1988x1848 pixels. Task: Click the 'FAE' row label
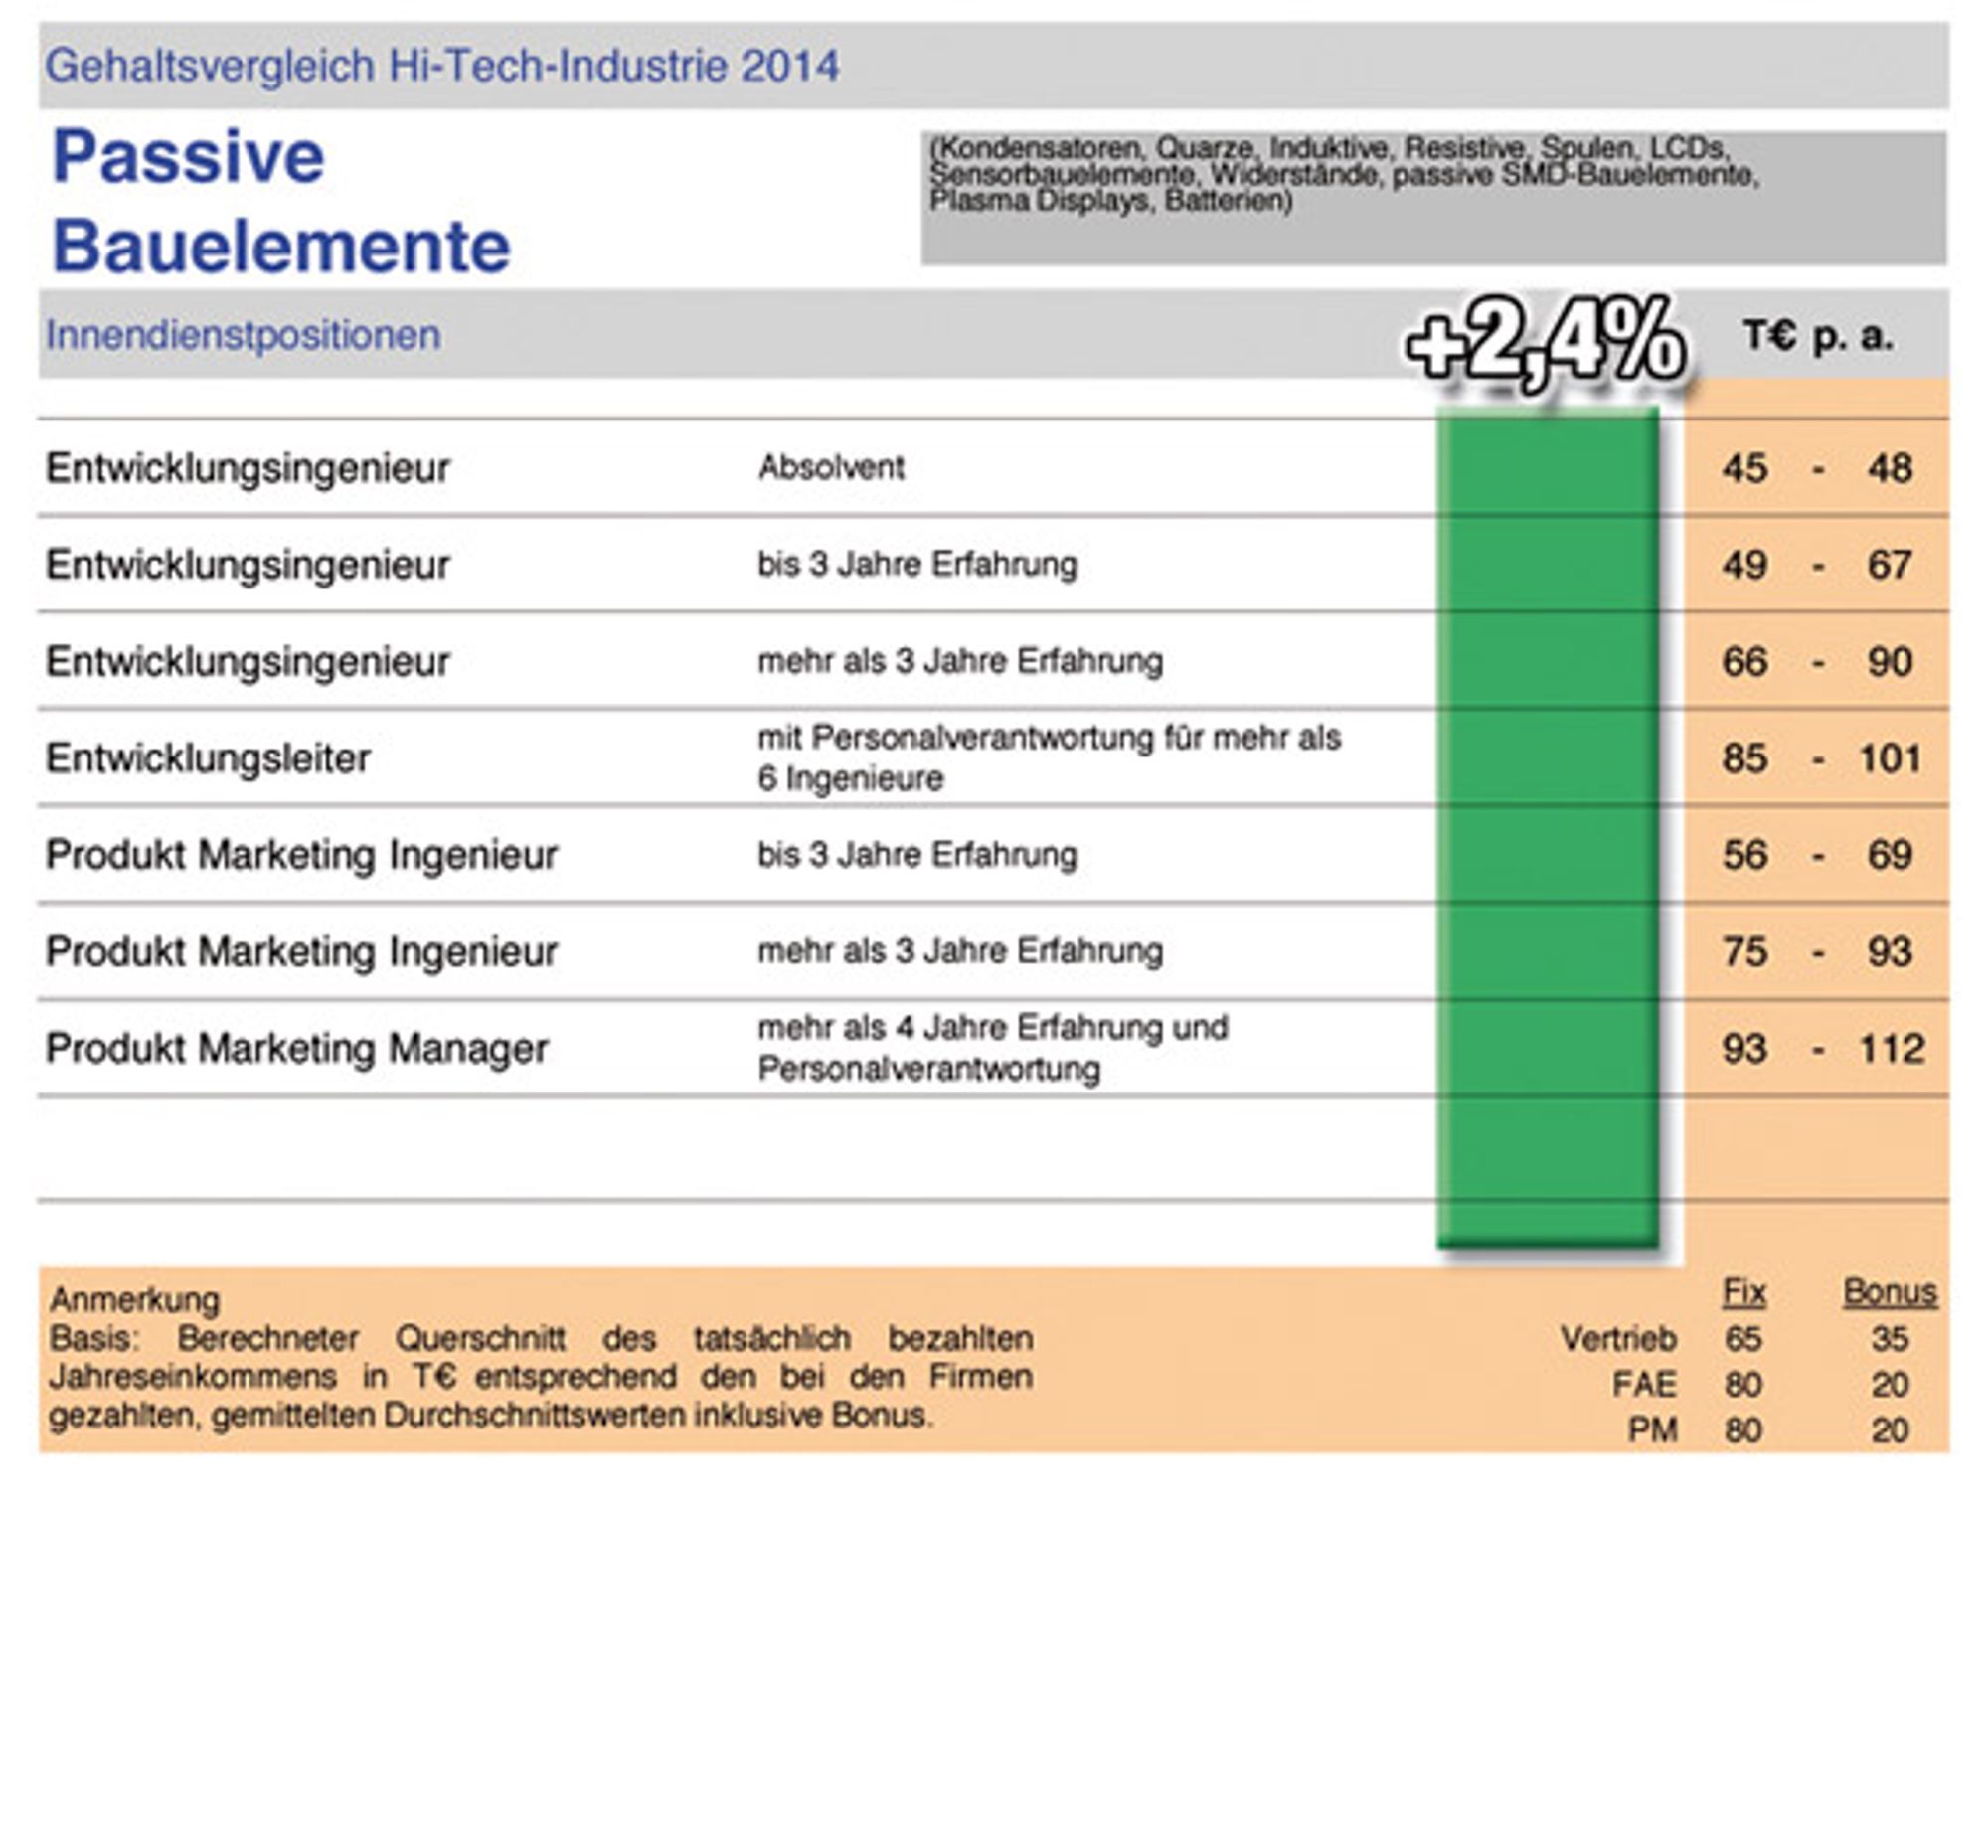[1644, 1385]
